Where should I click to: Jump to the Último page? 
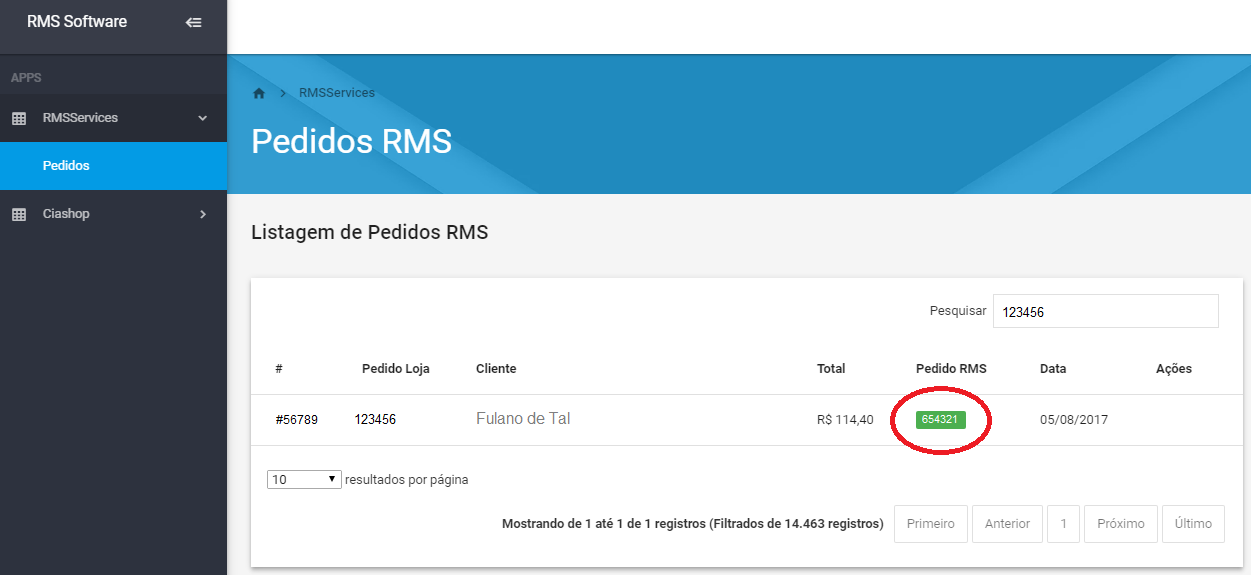1193,524
